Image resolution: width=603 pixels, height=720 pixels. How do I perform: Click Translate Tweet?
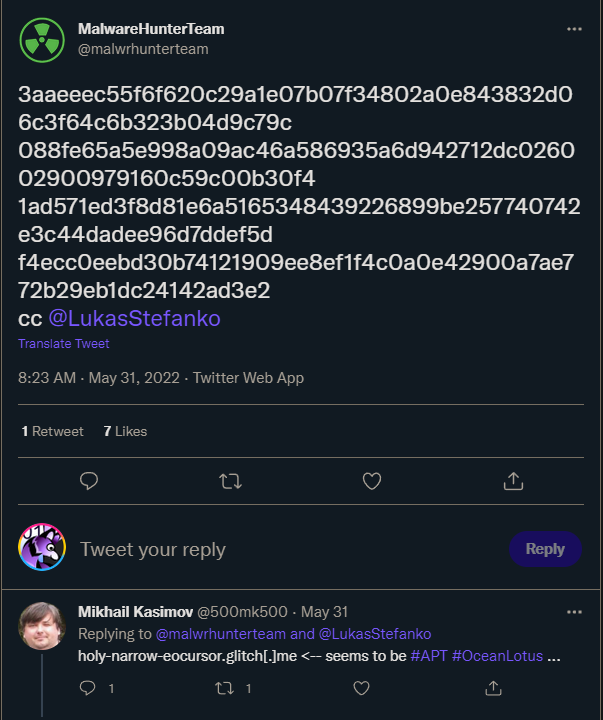63,343
